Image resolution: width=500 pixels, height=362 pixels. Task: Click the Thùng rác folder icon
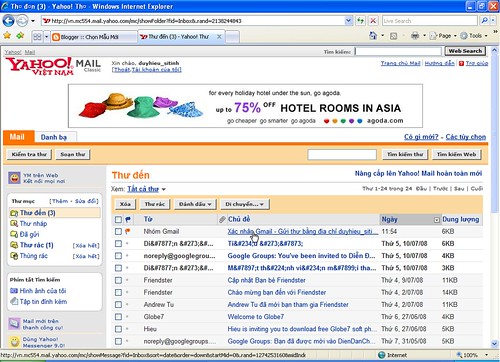pyautogui.click(x=14, y=256)
